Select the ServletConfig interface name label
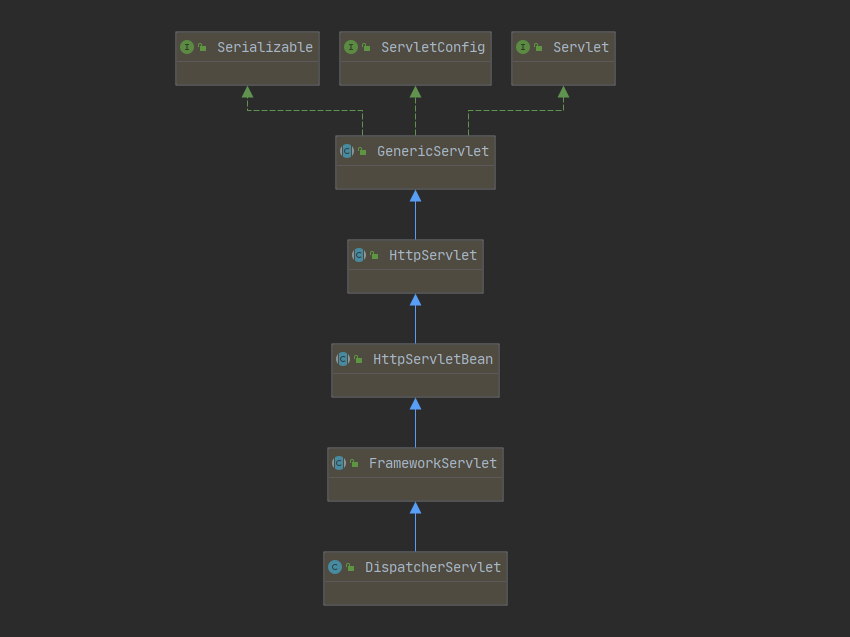The image size is (850, 637). [x=432, y=47]
